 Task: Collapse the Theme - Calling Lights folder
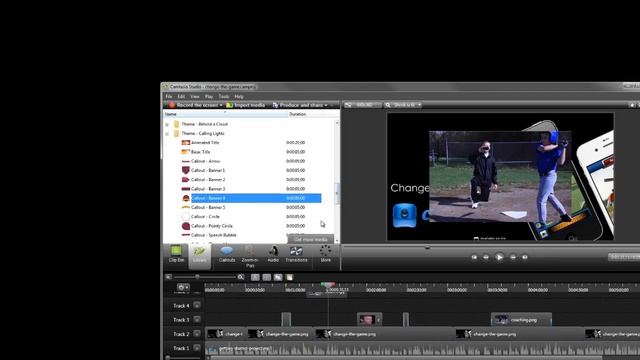(x=167, y=133)
